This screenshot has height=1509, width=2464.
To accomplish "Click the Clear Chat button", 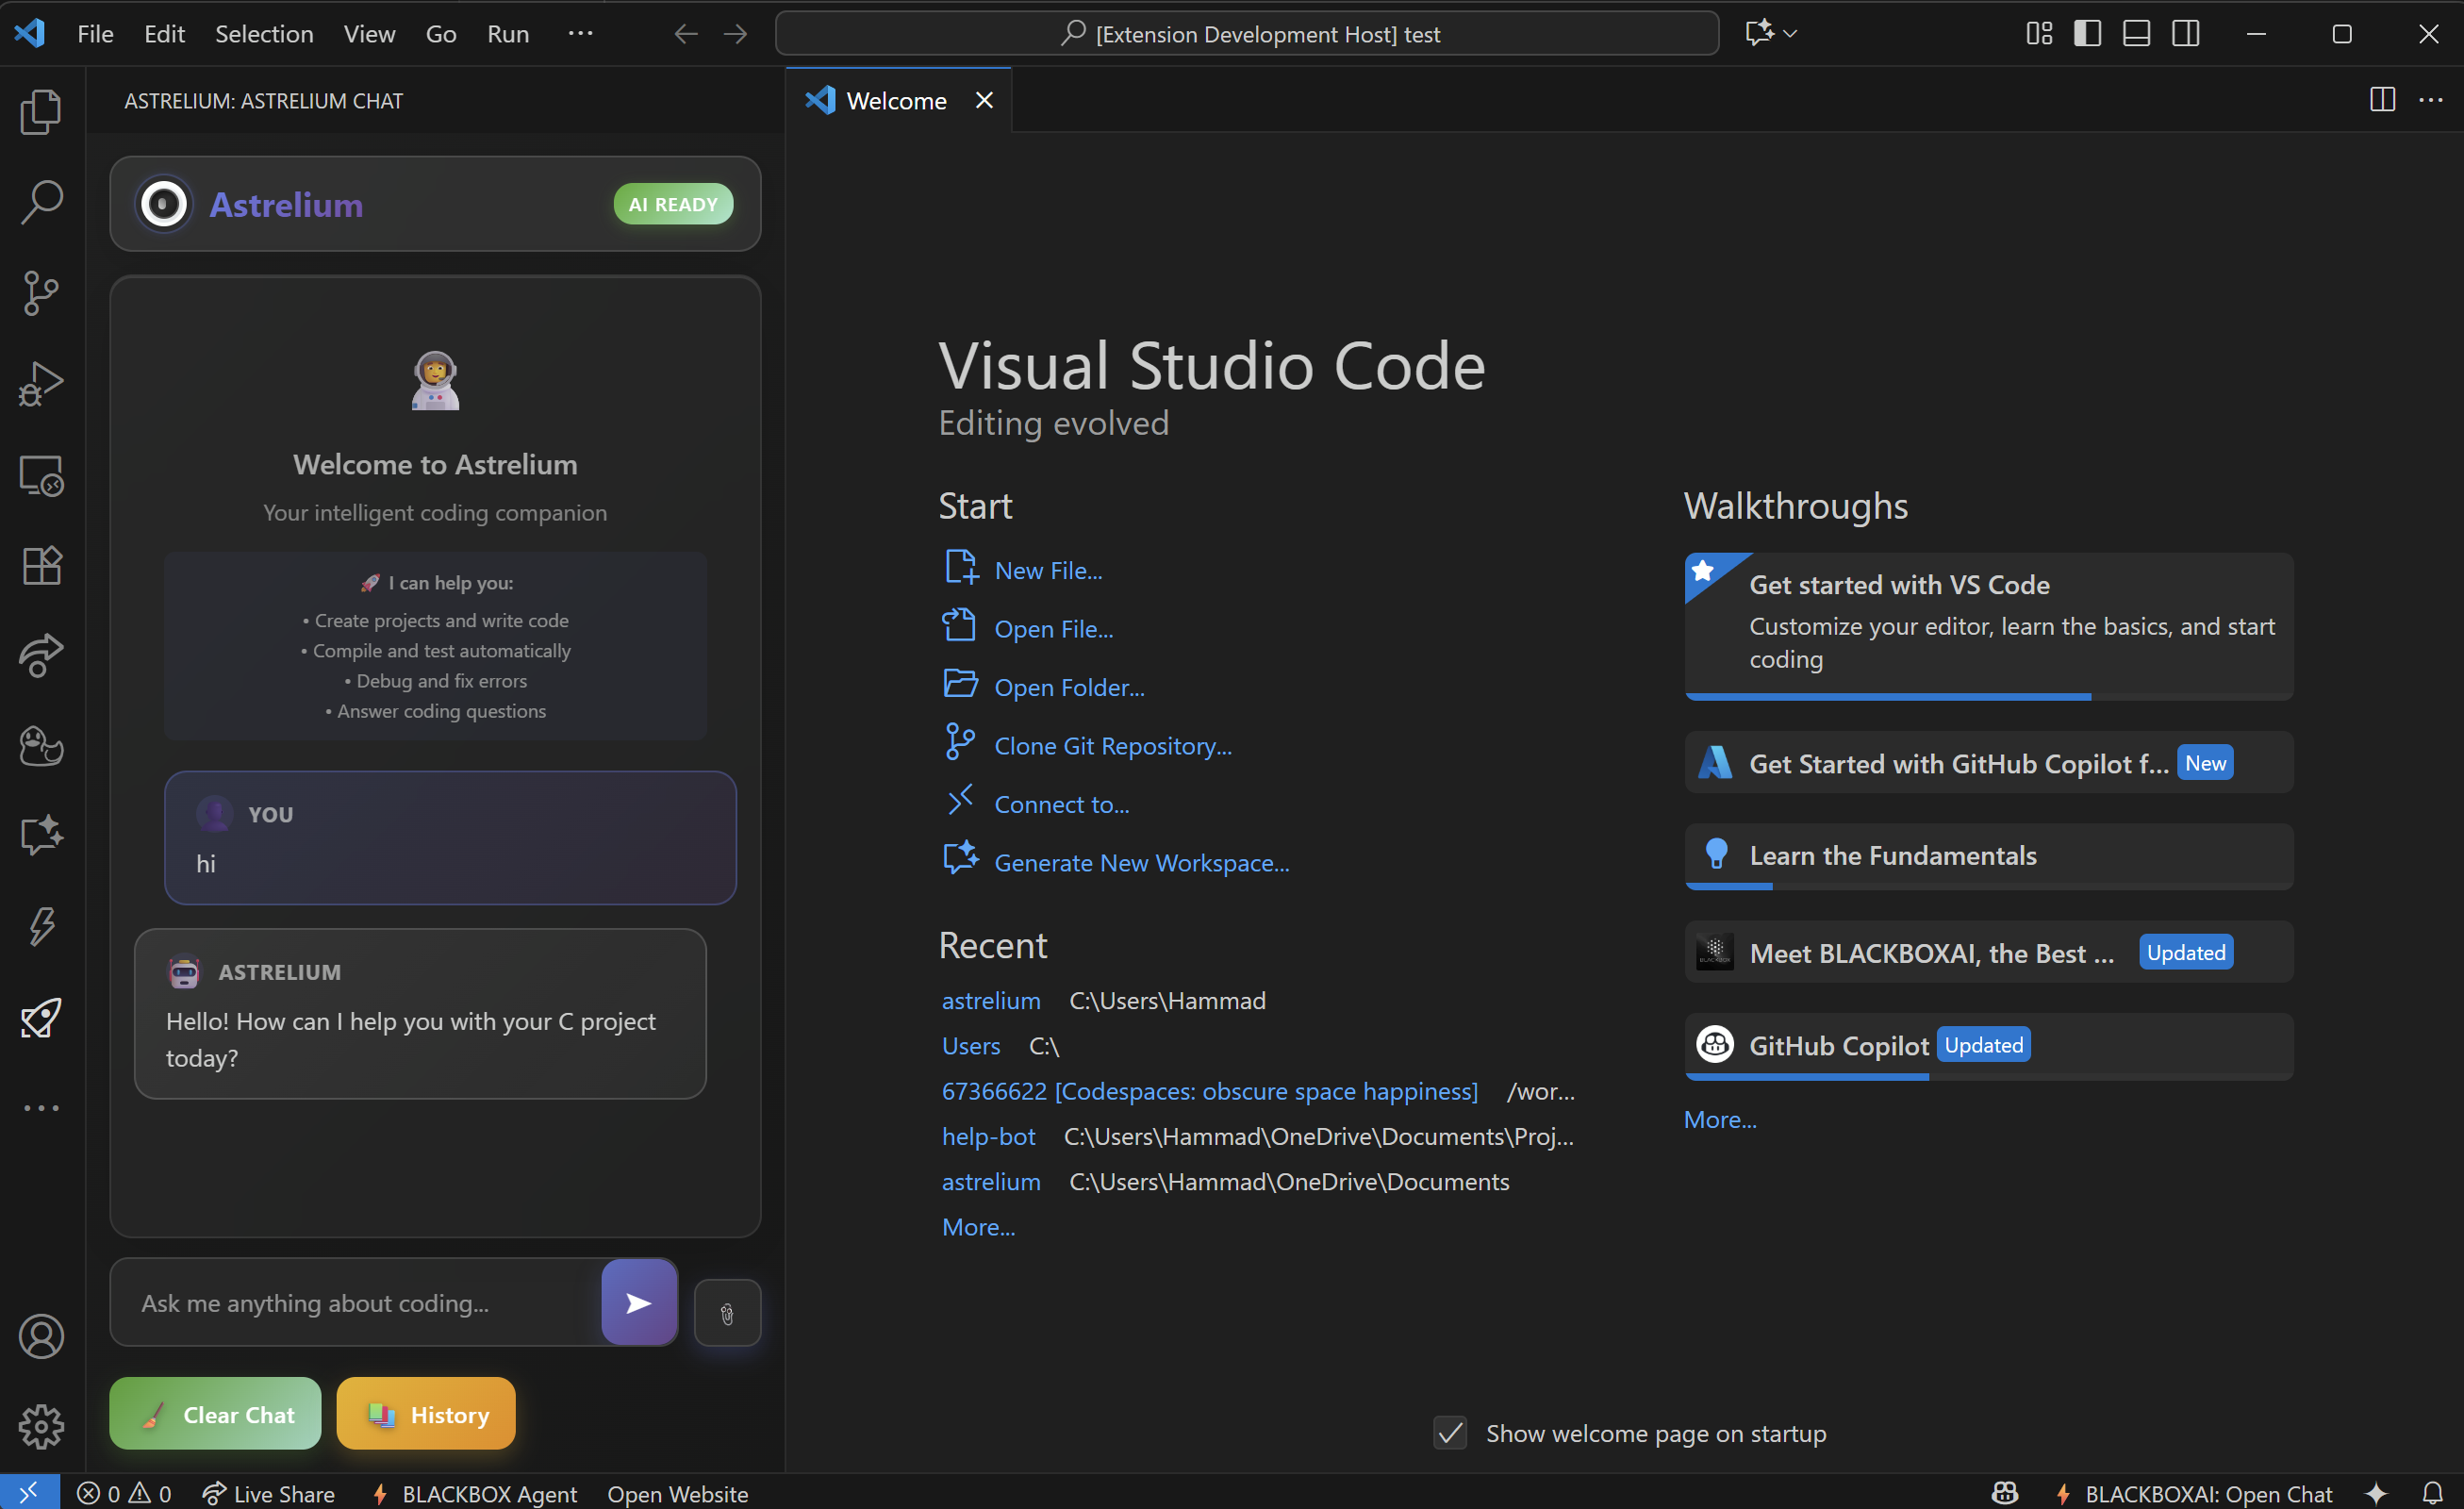I will 215,1414.
